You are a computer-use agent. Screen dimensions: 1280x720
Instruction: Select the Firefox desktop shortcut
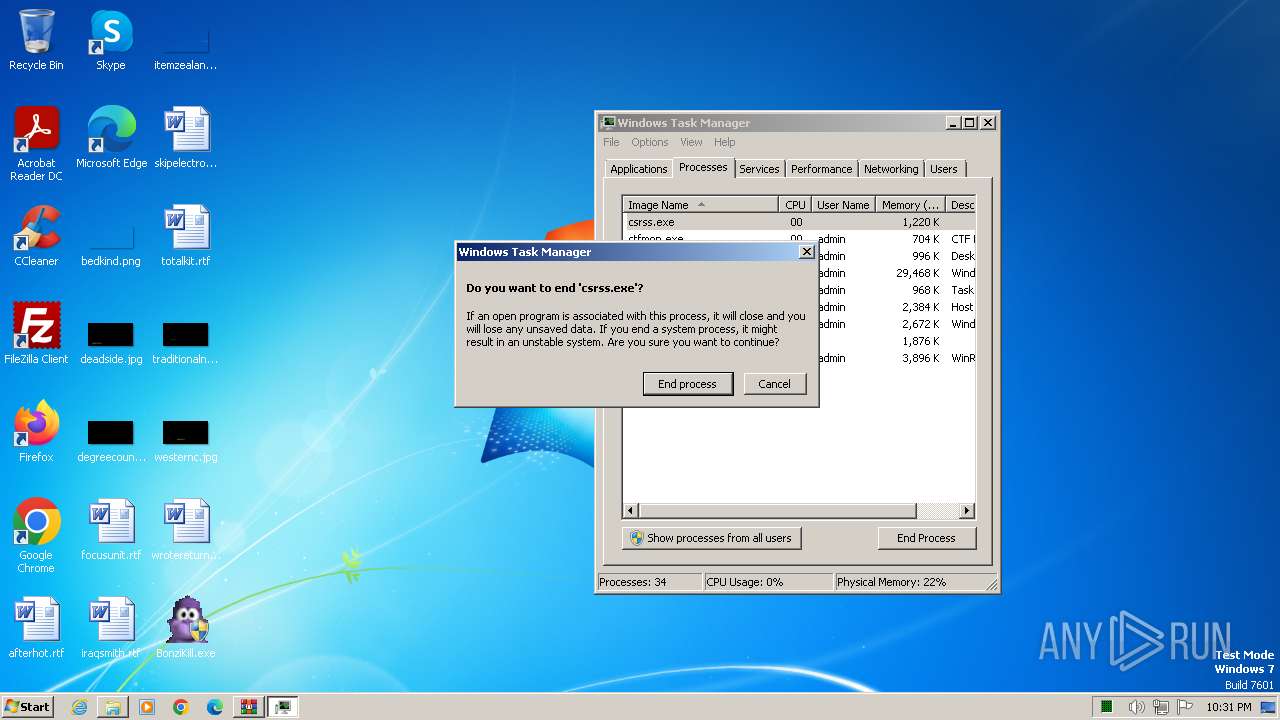[x=36, y=432]
